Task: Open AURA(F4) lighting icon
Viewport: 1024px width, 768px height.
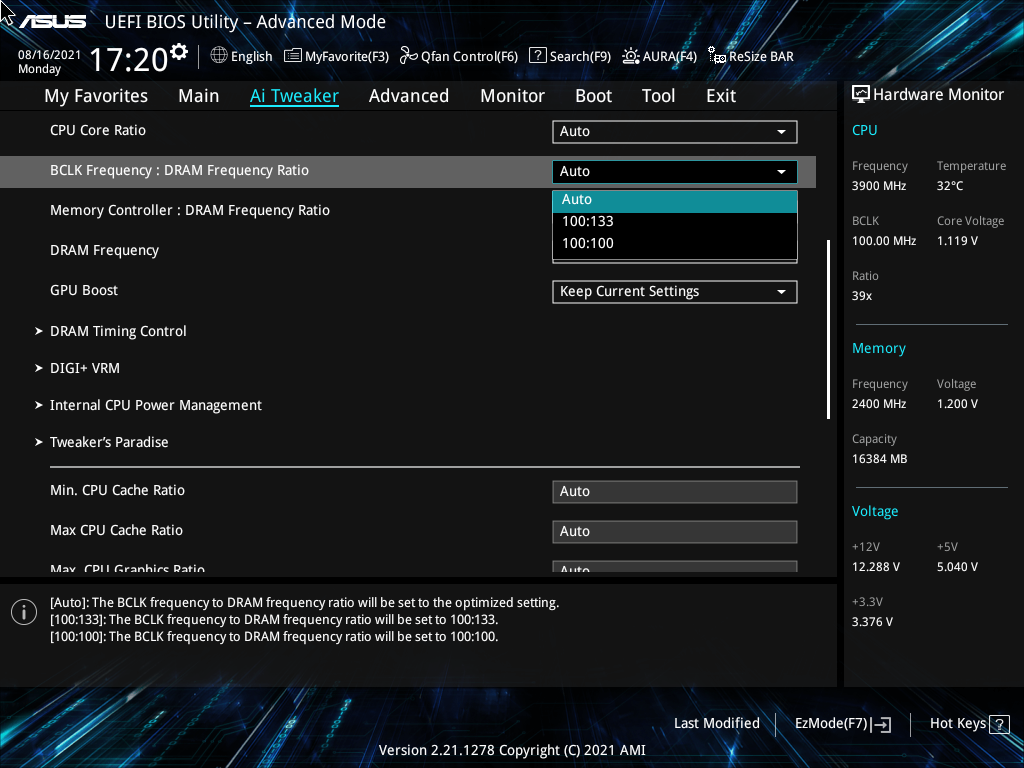Action: pyautogui.click(x=631, y=56)
